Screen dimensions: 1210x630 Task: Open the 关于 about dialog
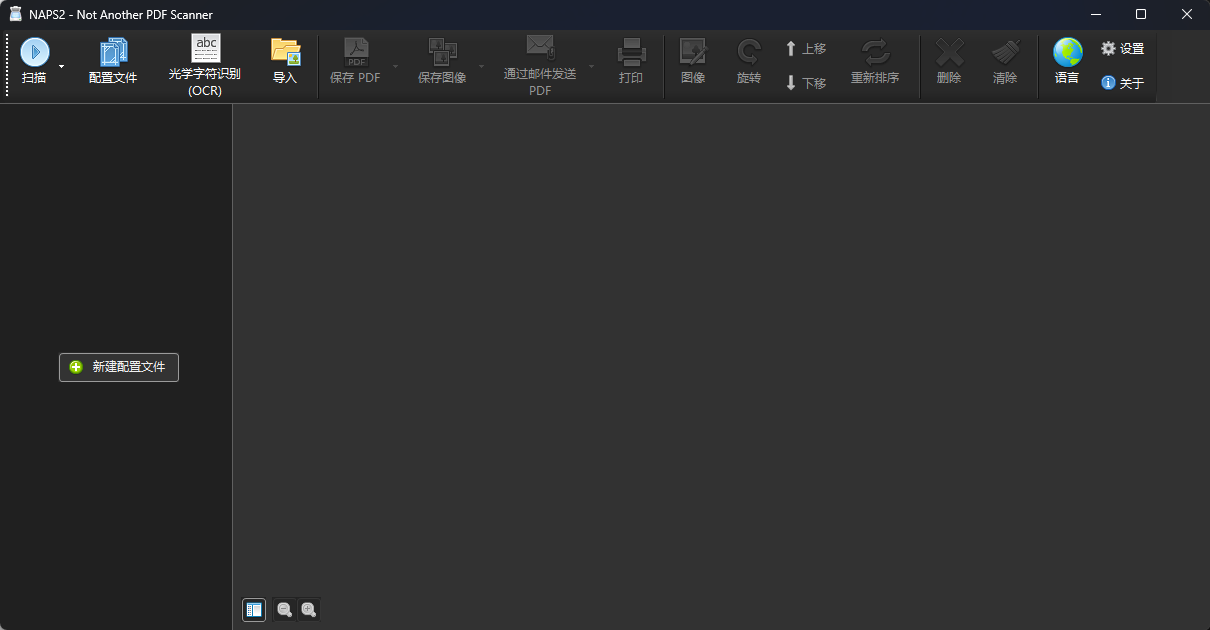pos(1122,83)
